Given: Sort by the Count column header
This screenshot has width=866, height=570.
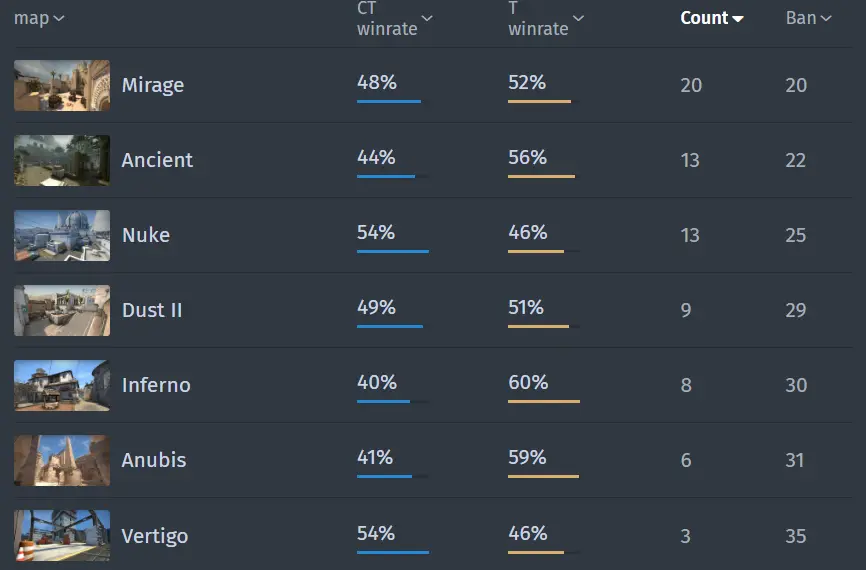Looking at the screenshot, I should click(711, 18).
